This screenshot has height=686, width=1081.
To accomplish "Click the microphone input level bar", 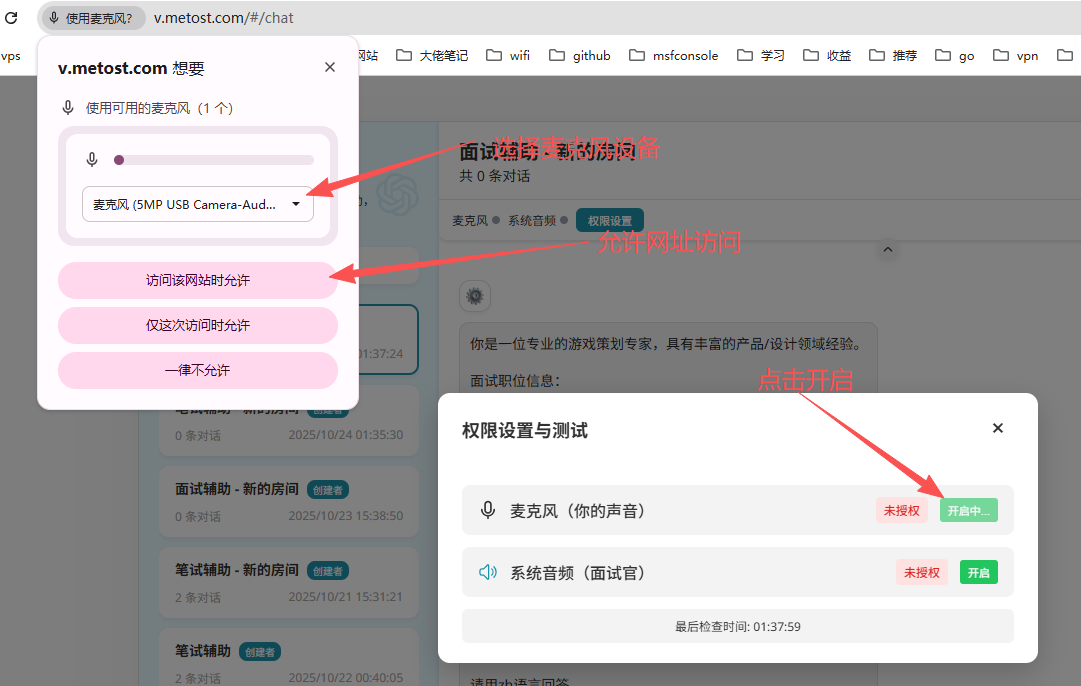I will (215, 160).
